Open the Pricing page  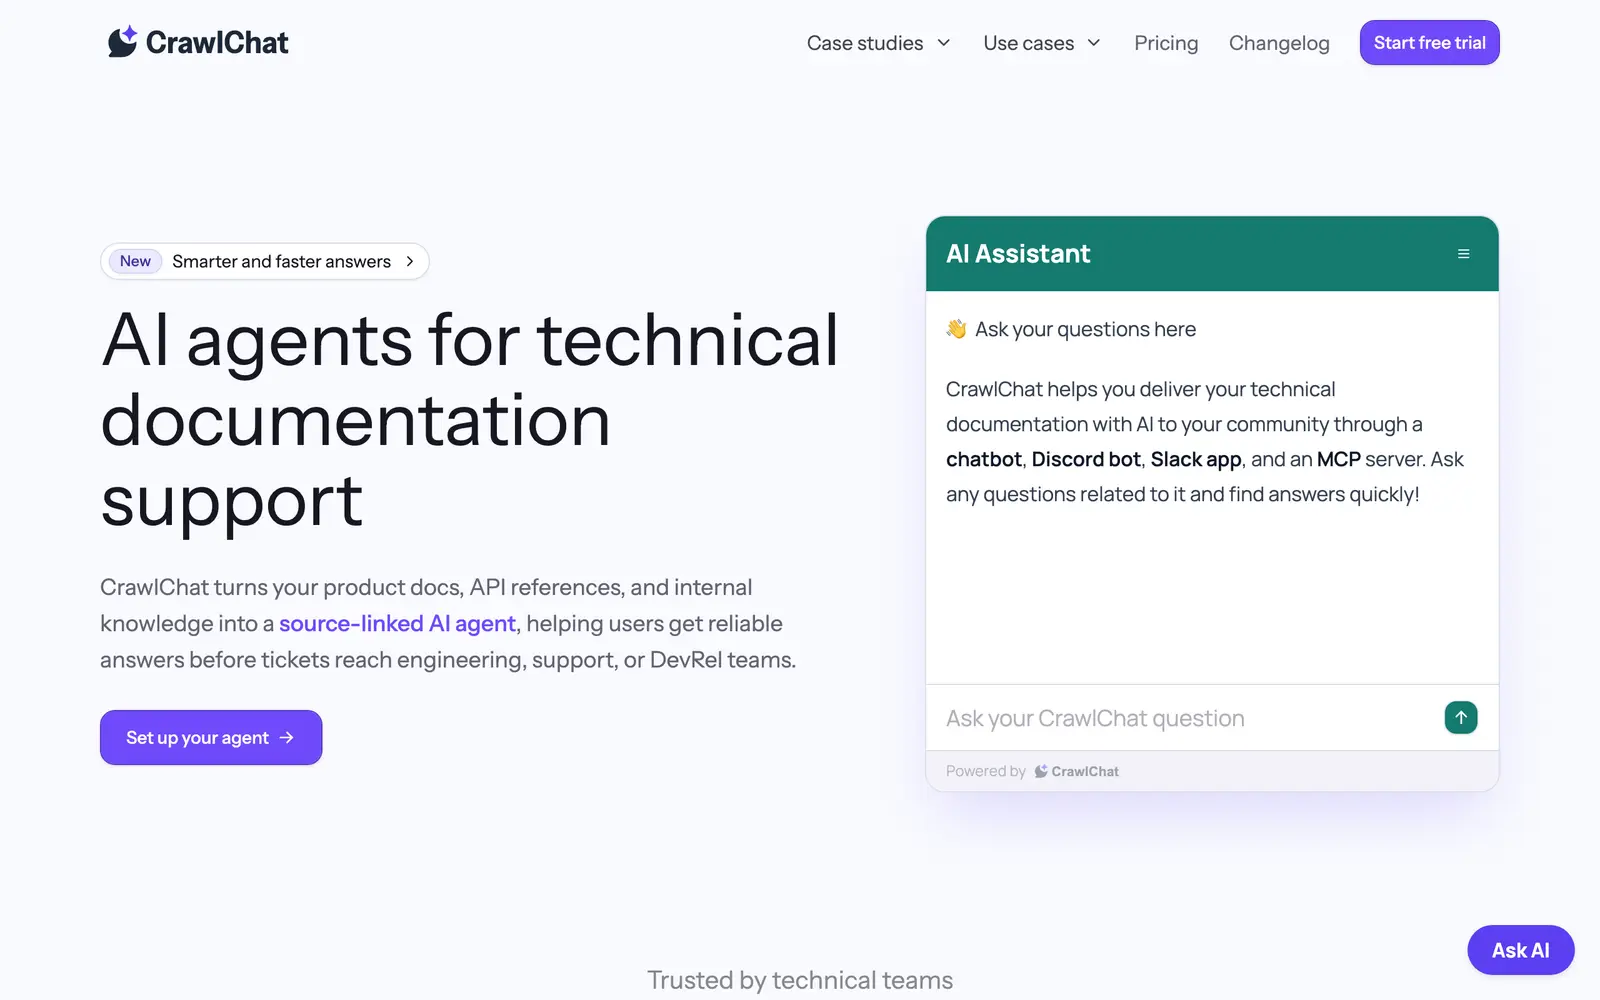click(x=1166, y=43)
